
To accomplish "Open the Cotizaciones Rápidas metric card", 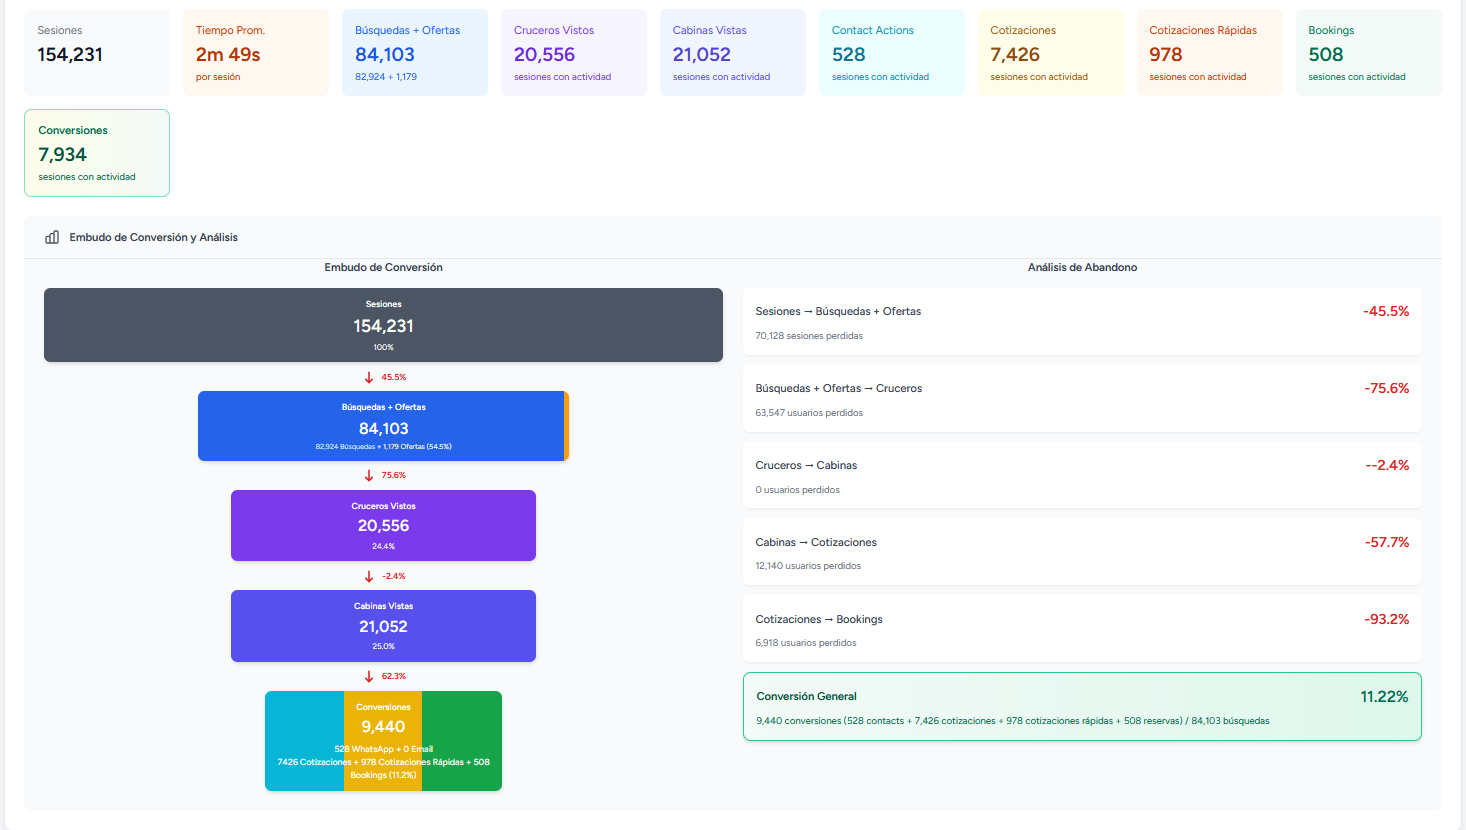I will click(x=1209, y=53).
